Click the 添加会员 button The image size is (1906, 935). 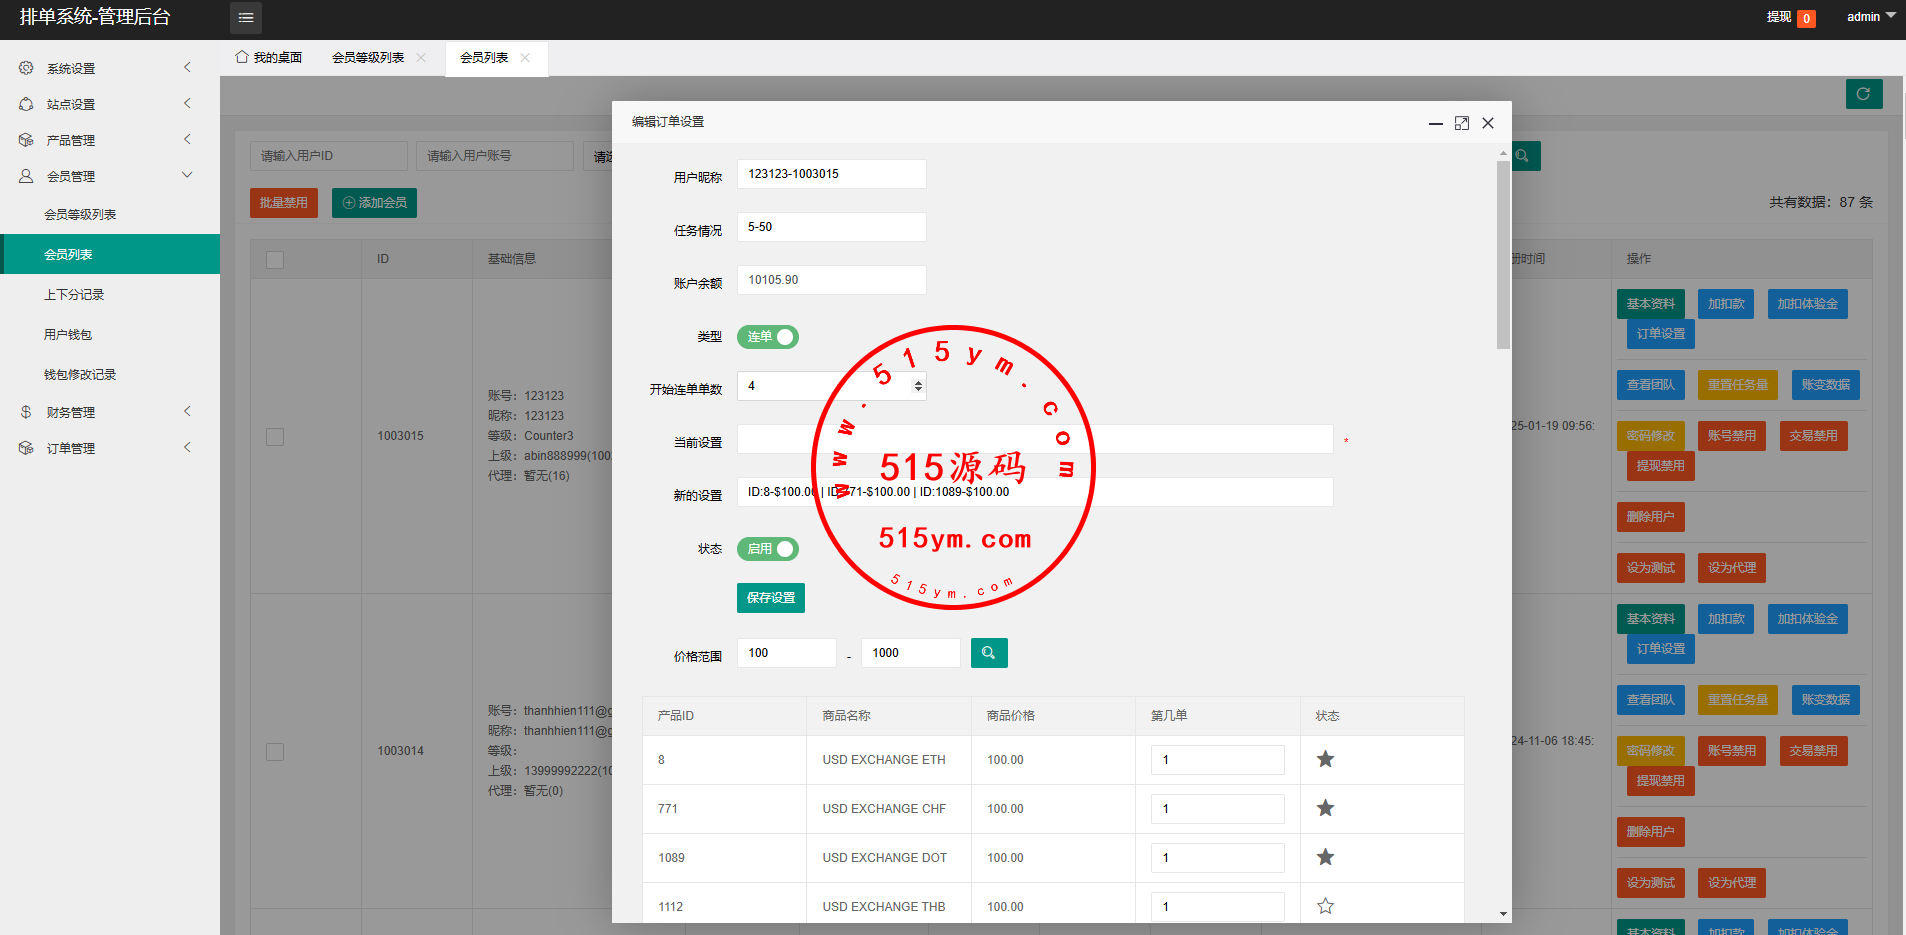tap(374, 203)
